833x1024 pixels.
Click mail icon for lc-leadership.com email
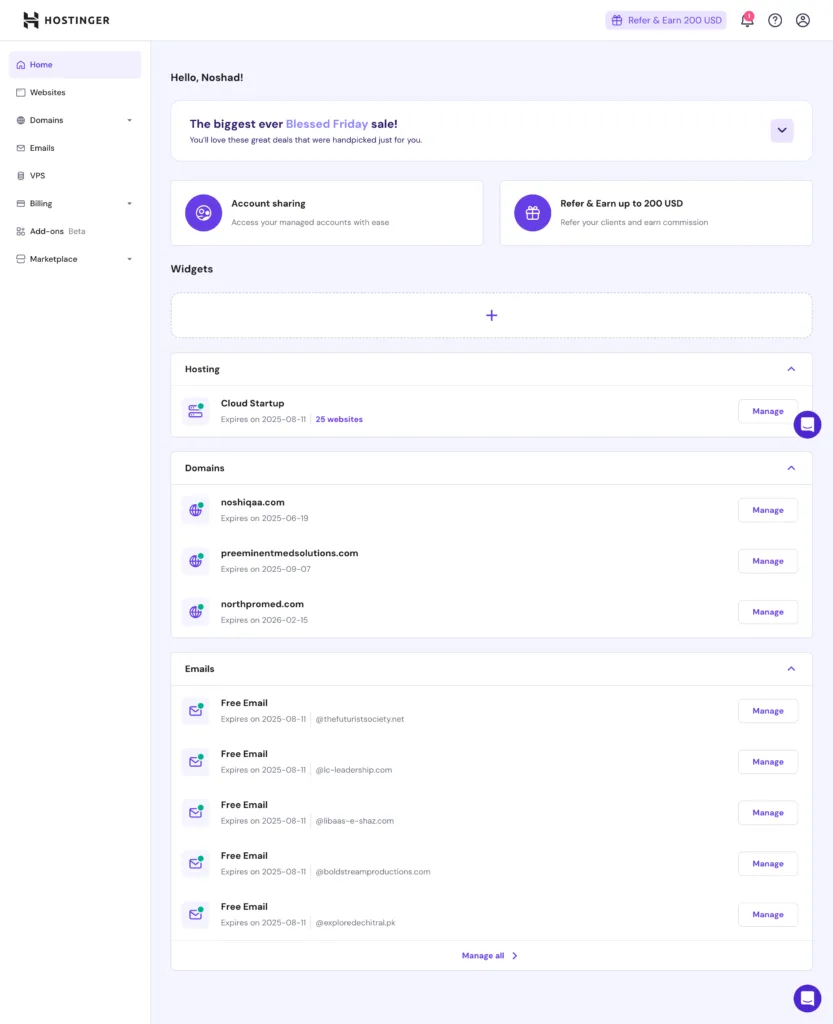pos(195,761)
